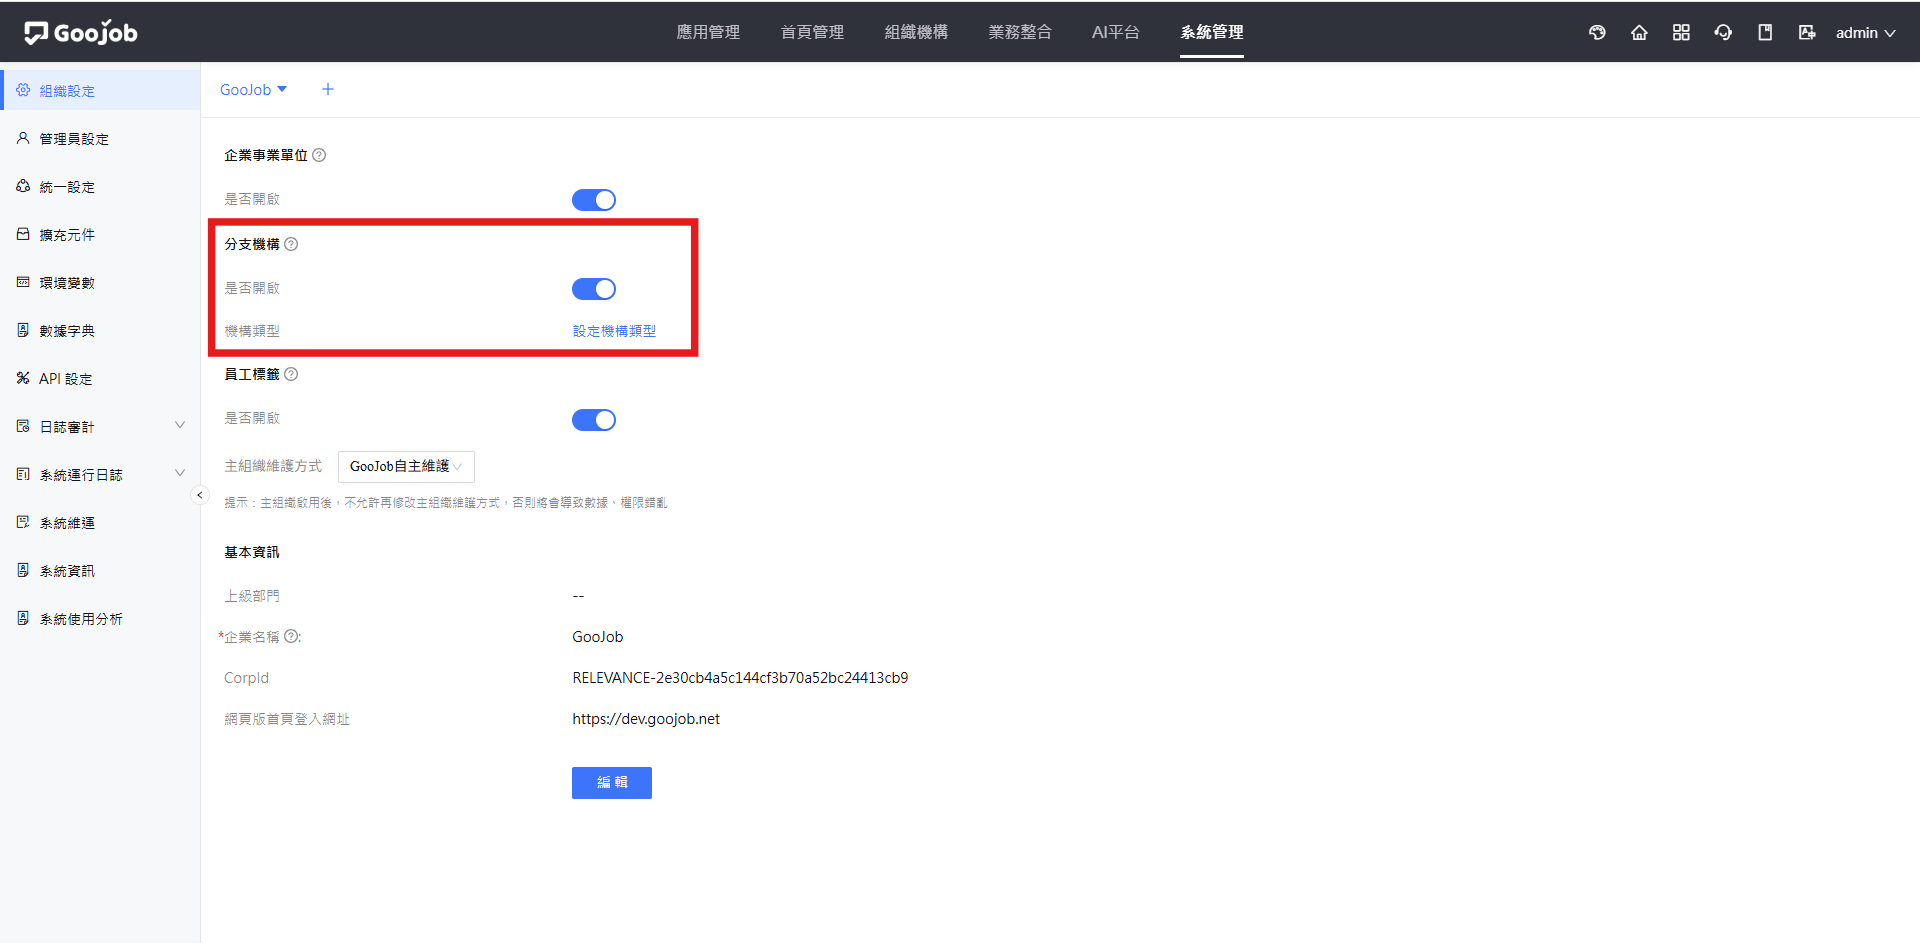The height and width of the screenshot is (947, 1920).
Task: Go to home via house icon
Action: pos(1639,33)
